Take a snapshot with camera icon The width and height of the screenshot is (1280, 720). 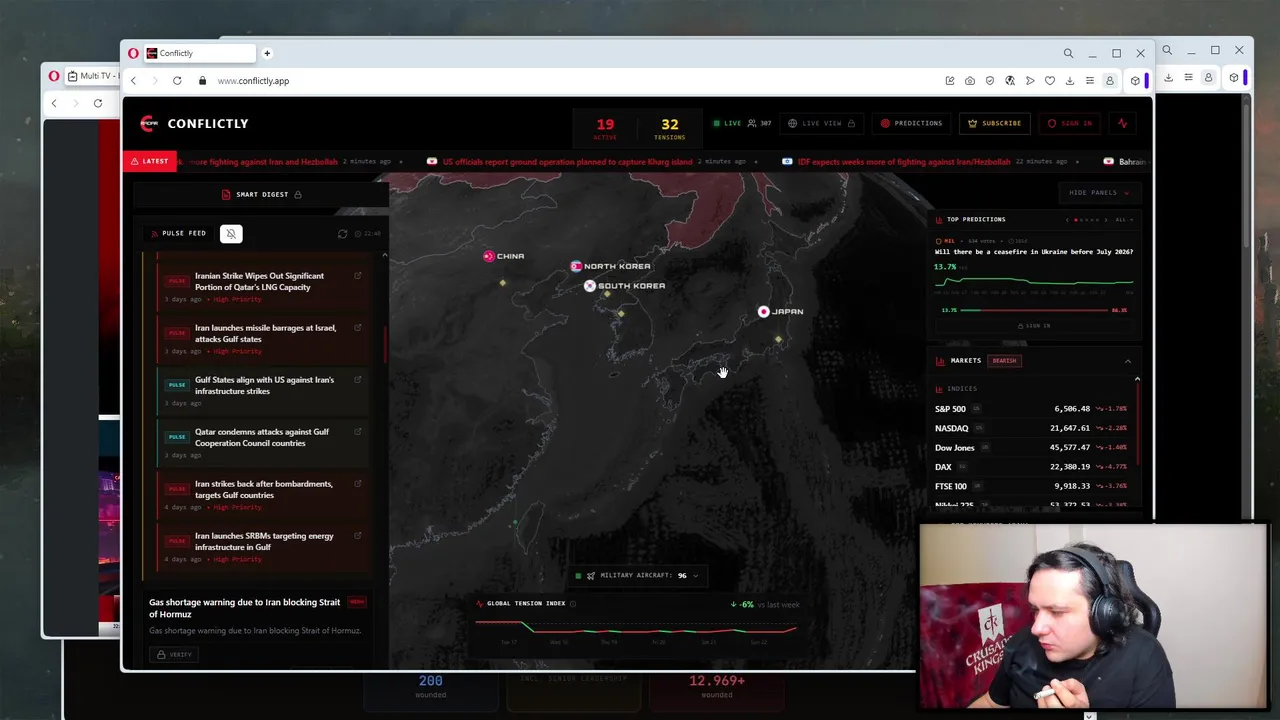click(970, 81)
